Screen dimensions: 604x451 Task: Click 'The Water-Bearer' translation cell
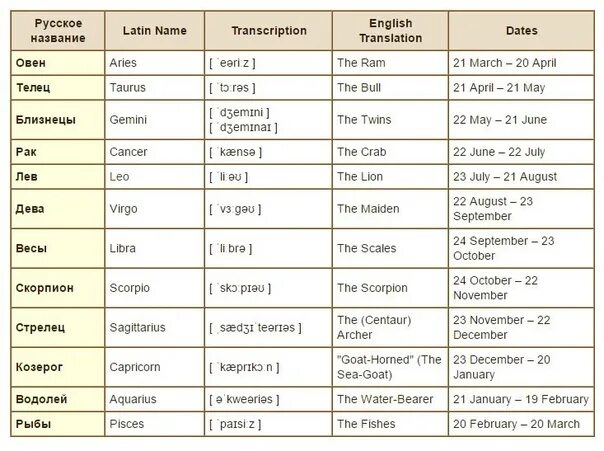click(x=390, y=399)
